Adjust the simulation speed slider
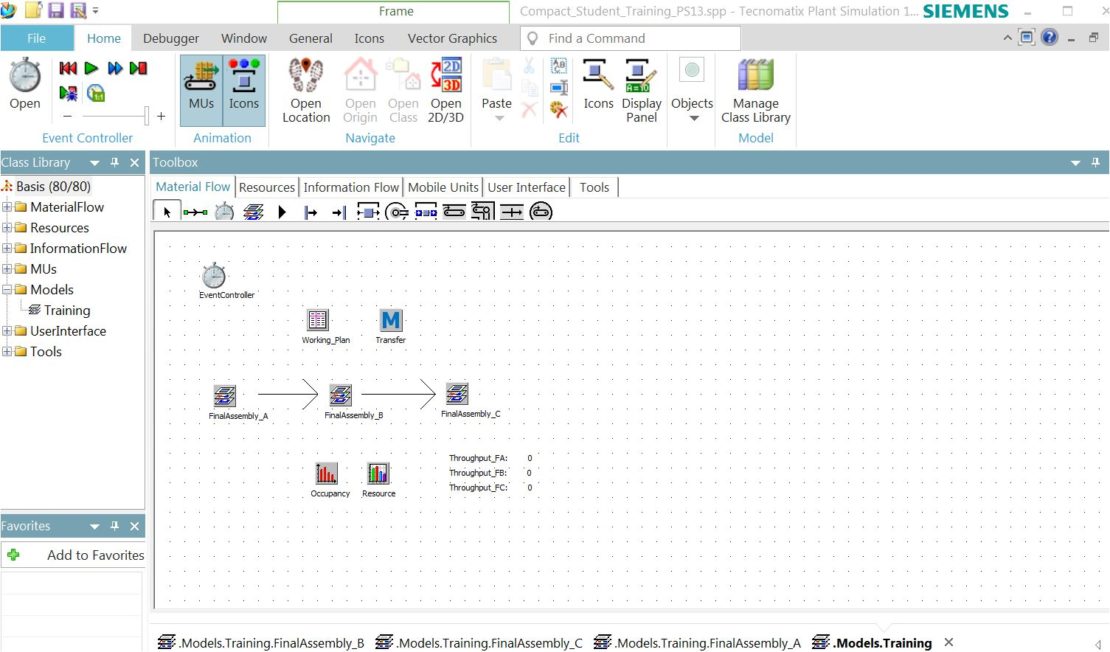The width and height of the screenshot is (1110, 652). point(146,116)
